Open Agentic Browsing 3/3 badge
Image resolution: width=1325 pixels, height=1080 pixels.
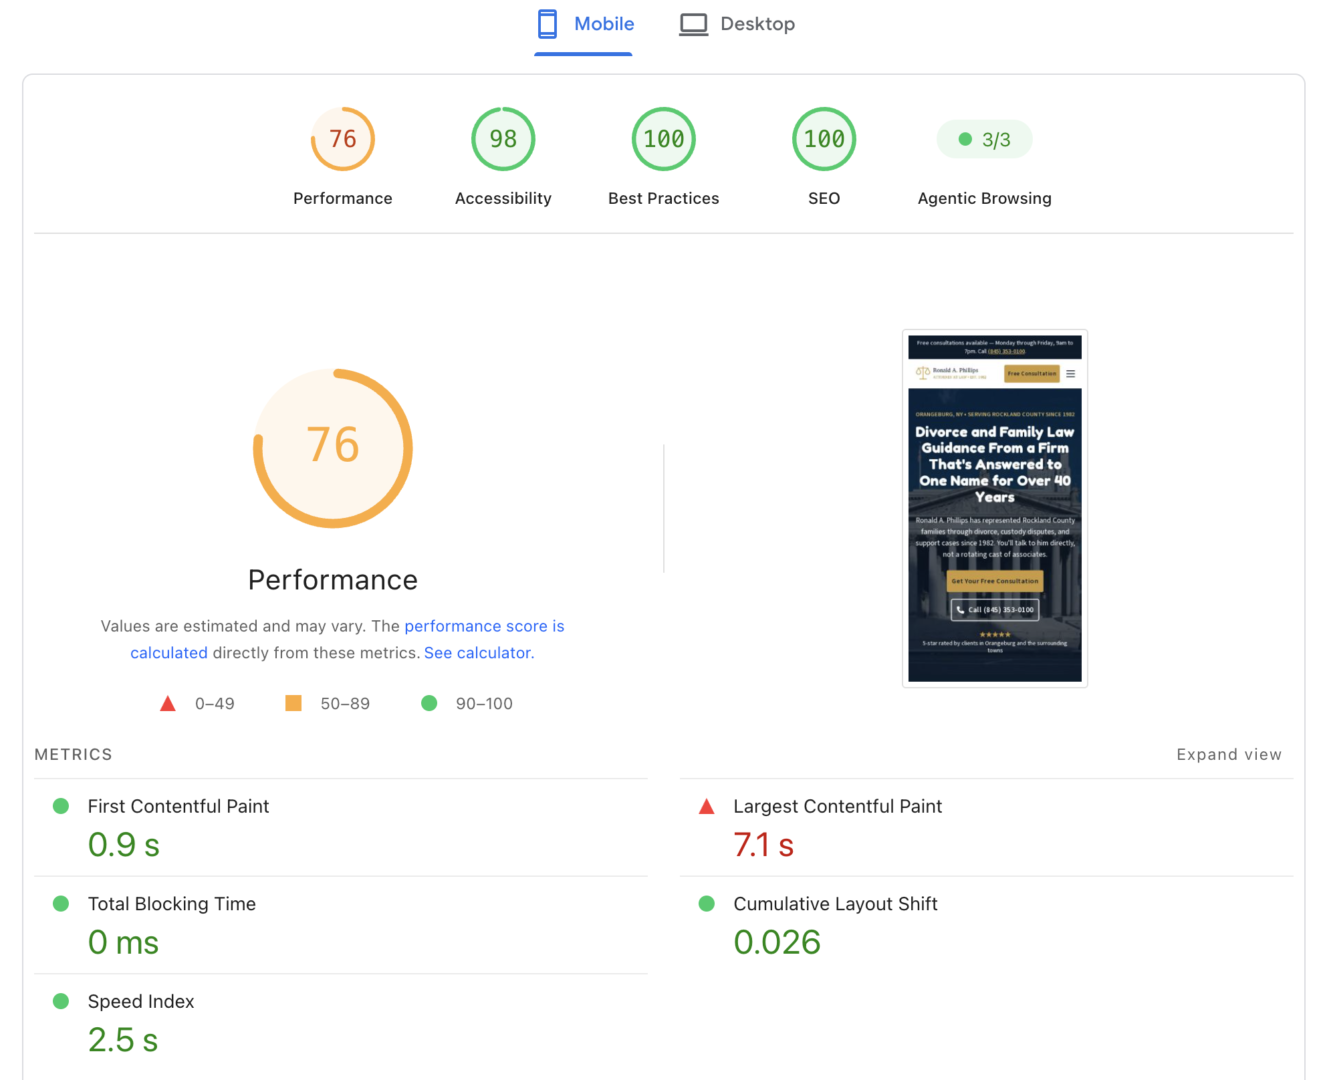tap(984, 139)
